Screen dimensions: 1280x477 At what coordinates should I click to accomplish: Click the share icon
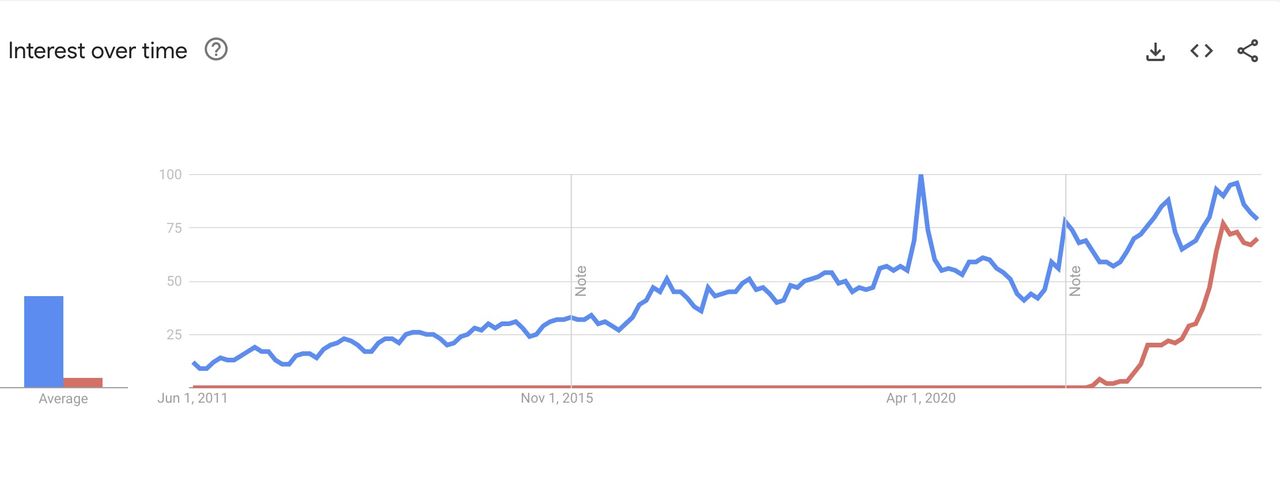1247,51
